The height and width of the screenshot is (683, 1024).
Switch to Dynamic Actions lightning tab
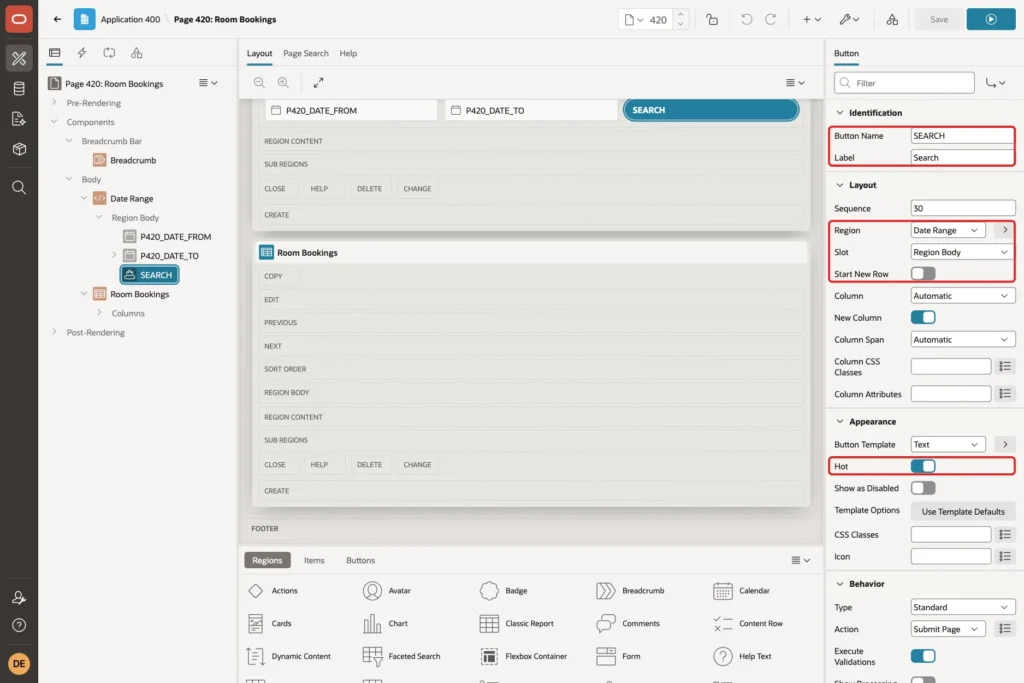click(82, 53)
